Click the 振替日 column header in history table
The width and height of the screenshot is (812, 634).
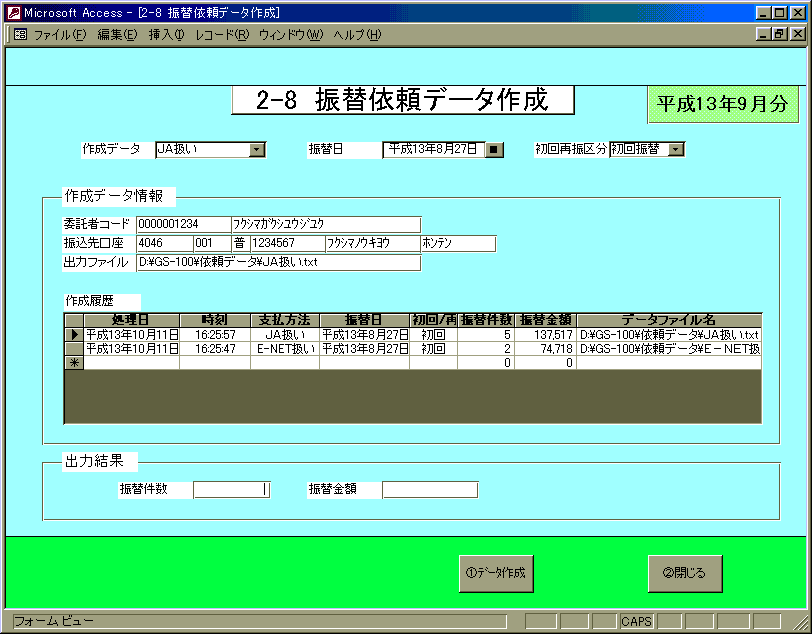pyautogui.click(x=365, y=320)
